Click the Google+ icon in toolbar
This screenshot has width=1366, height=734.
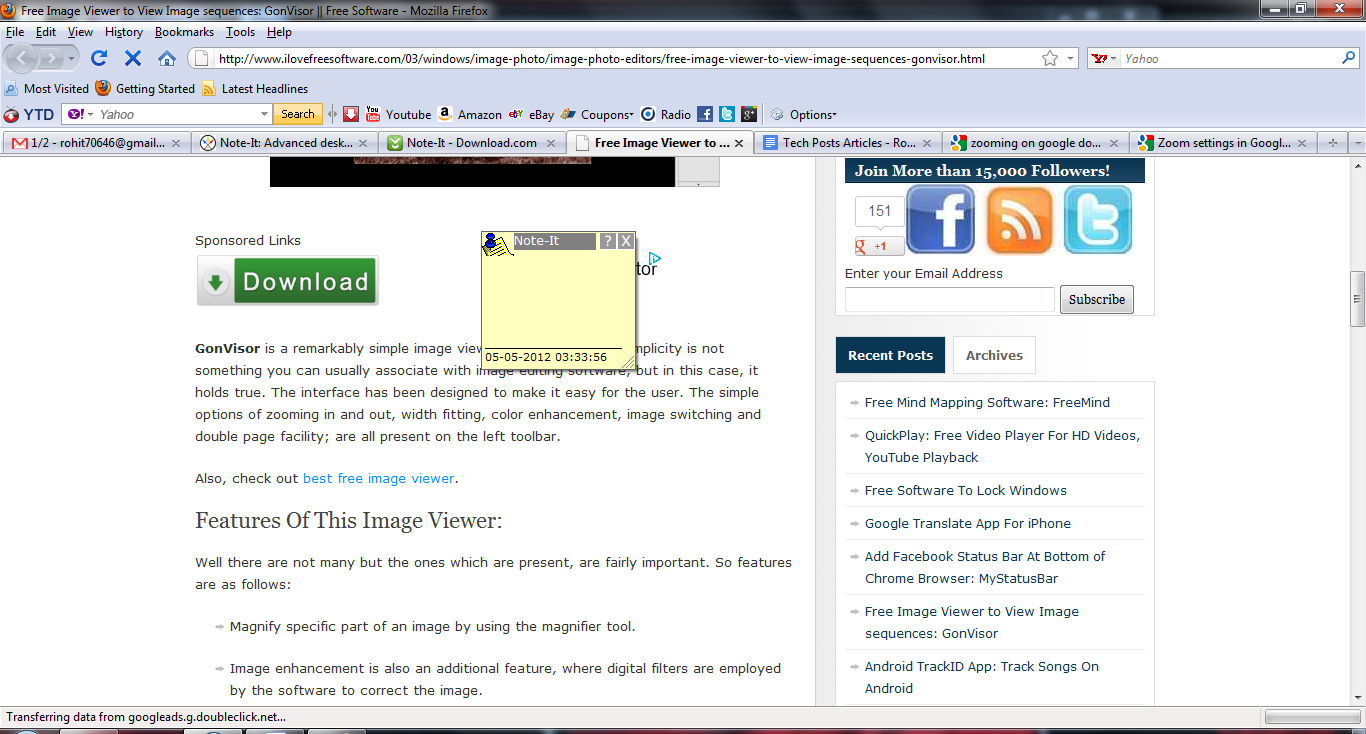(x=749, y=114)
